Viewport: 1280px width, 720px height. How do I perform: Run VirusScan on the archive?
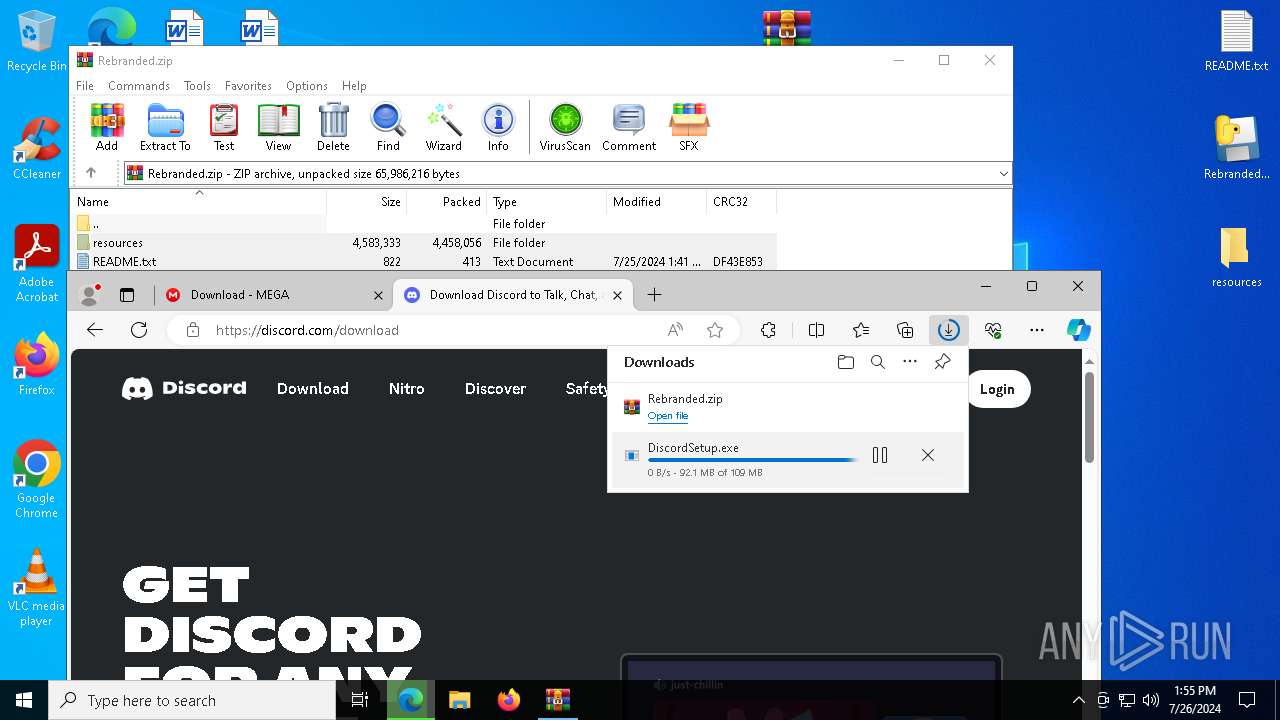(x=565, y=127)
